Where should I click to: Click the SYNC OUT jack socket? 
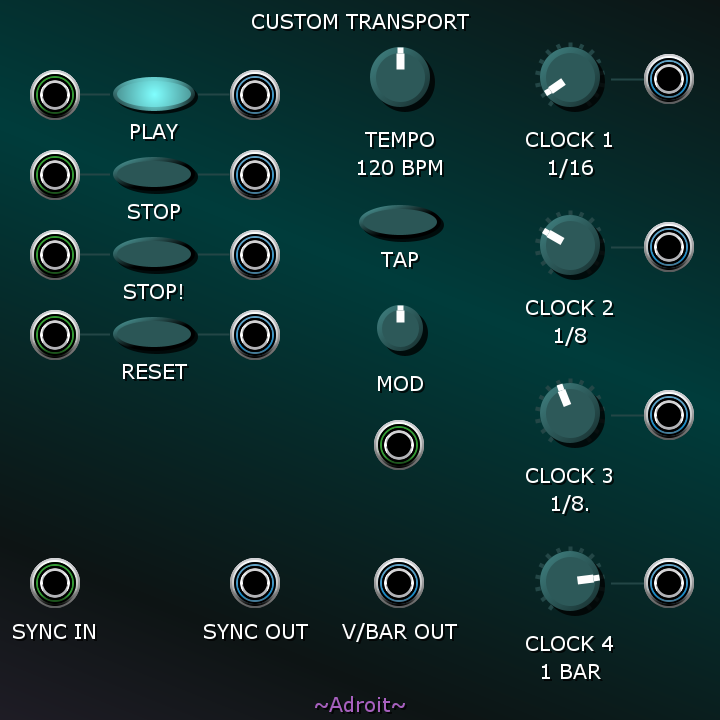tap(255, 583)
